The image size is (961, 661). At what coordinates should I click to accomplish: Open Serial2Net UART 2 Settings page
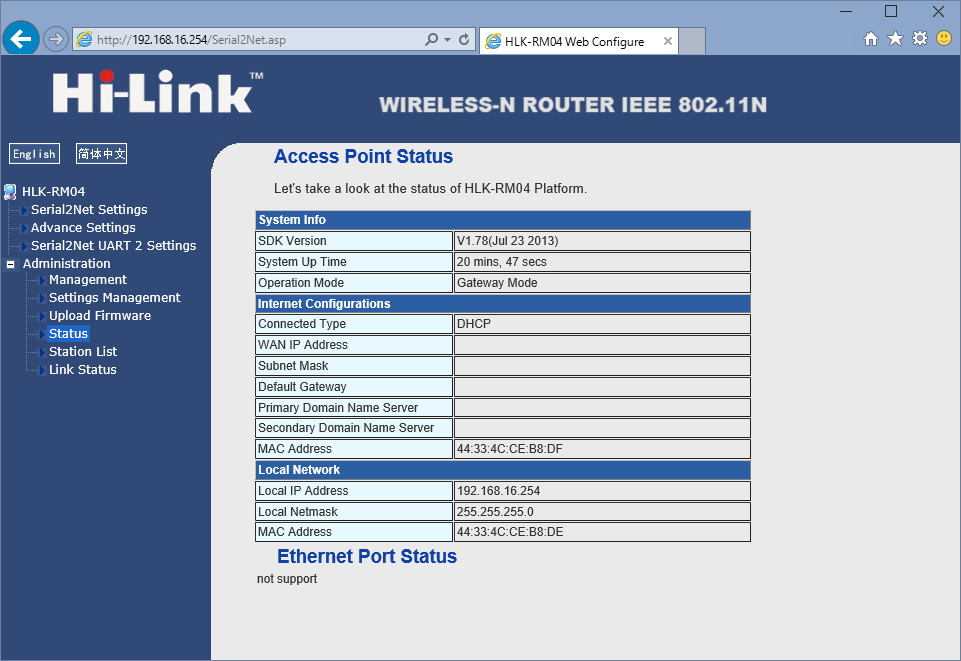point(113,246)
